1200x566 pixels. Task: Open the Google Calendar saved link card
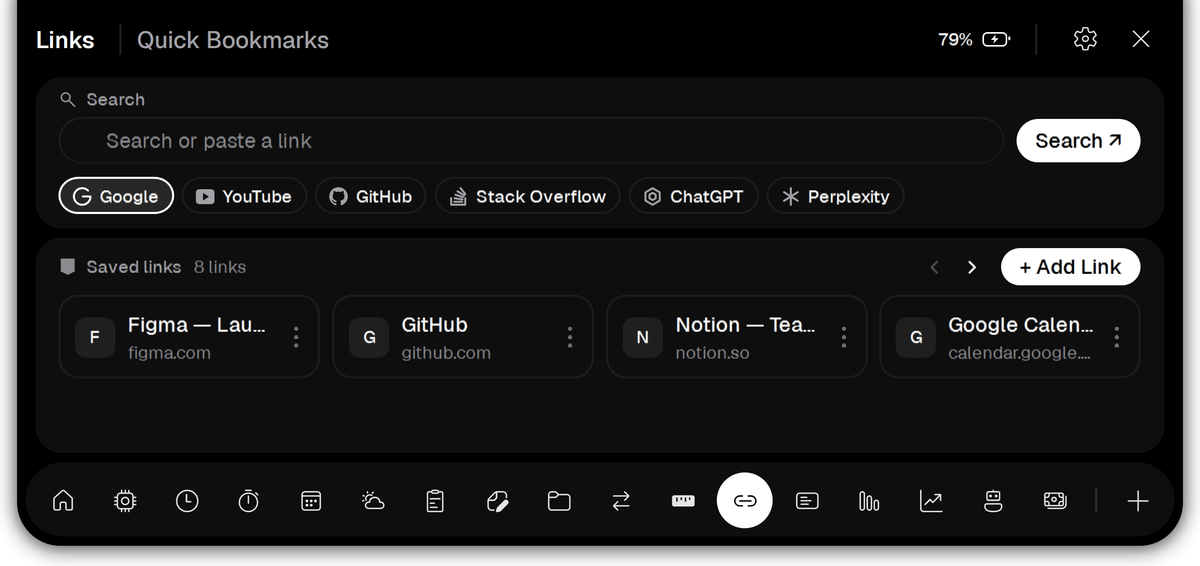[x=1010, y=337]
